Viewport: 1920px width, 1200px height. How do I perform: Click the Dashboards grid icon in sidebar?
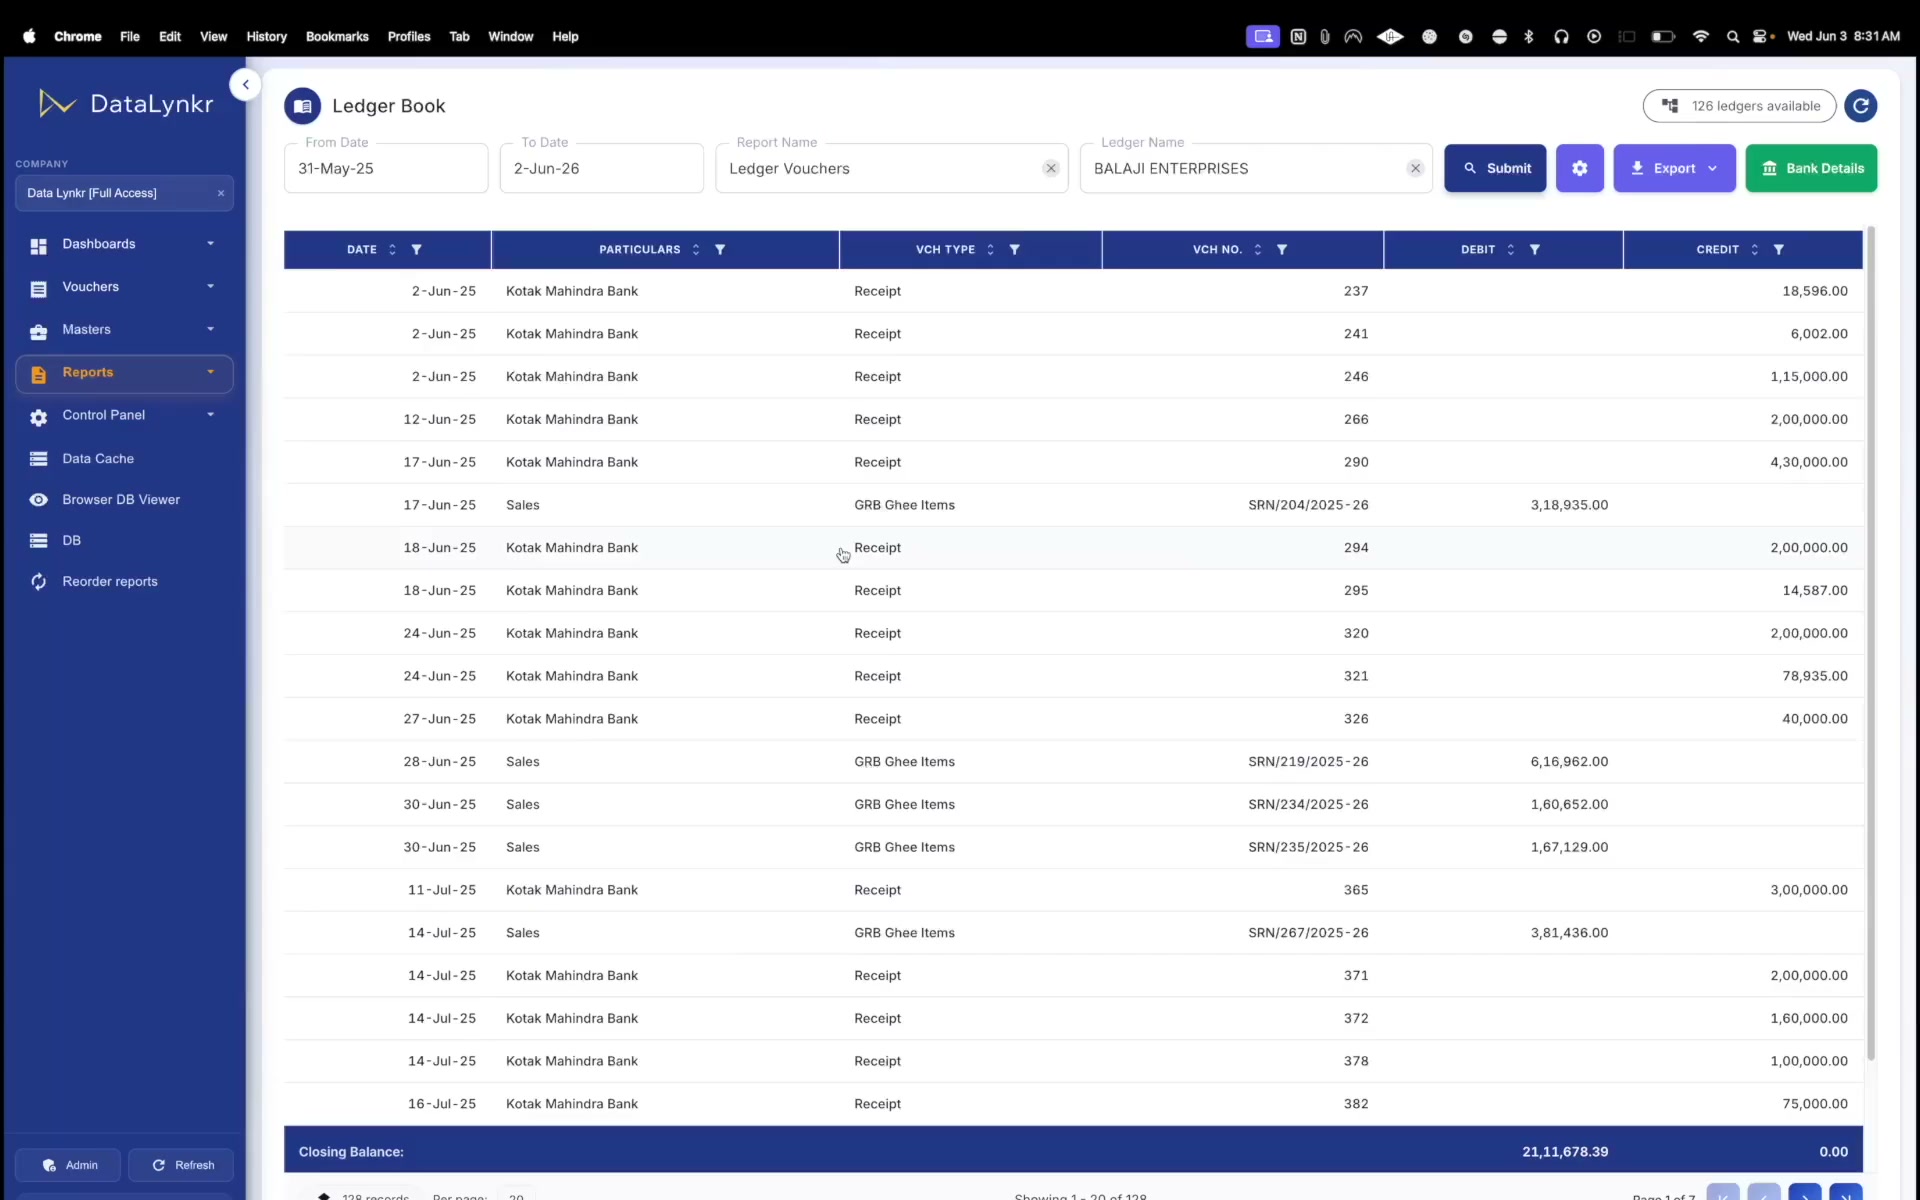pyautogui.click(x=38, y=246)
